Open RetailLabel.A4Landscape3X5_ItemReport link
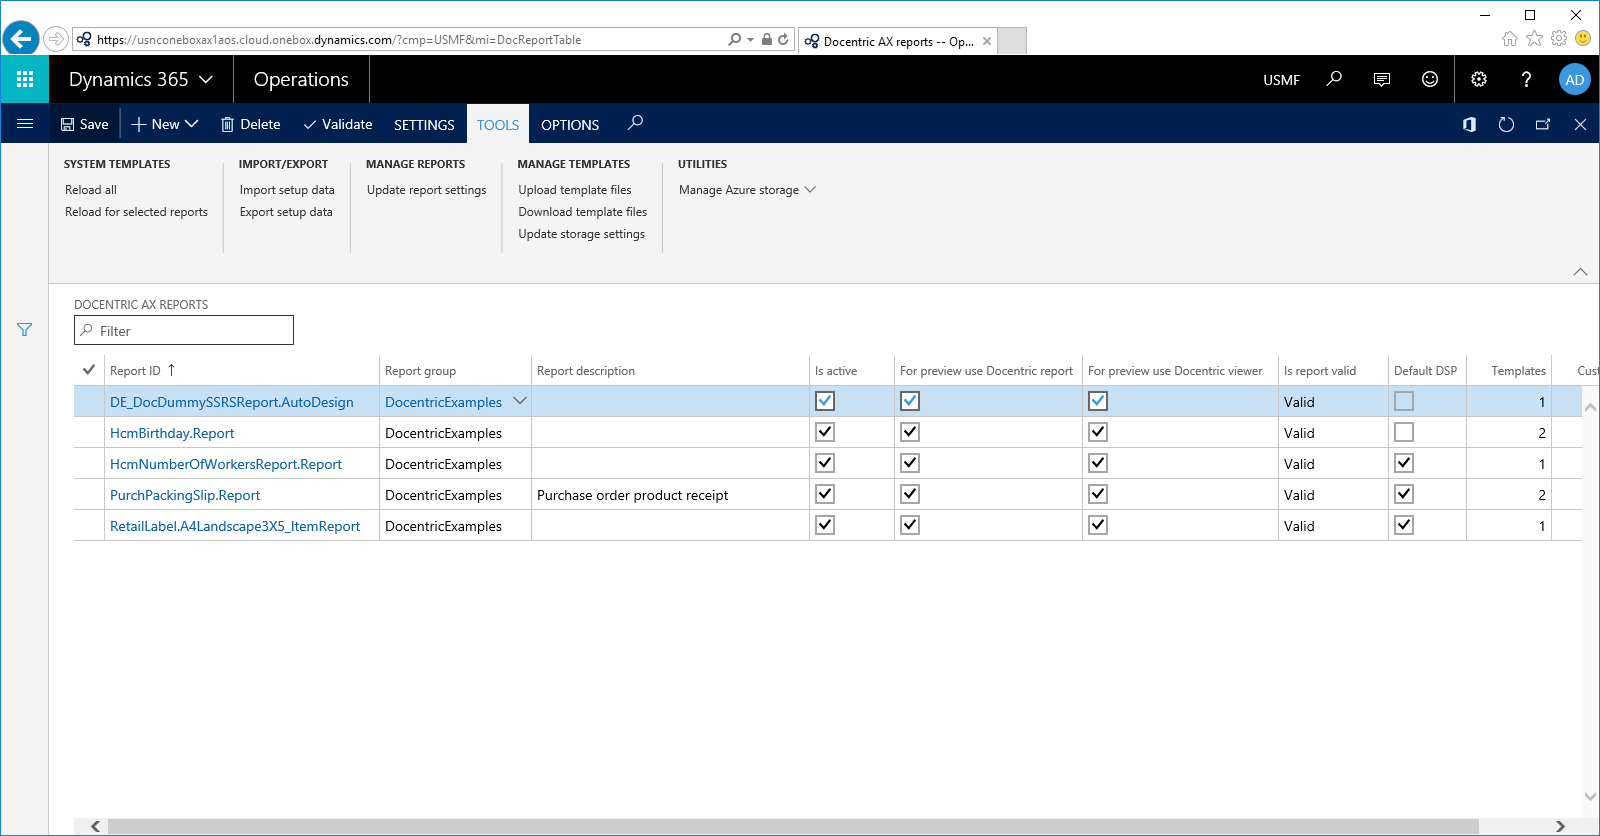 [235, 526]
